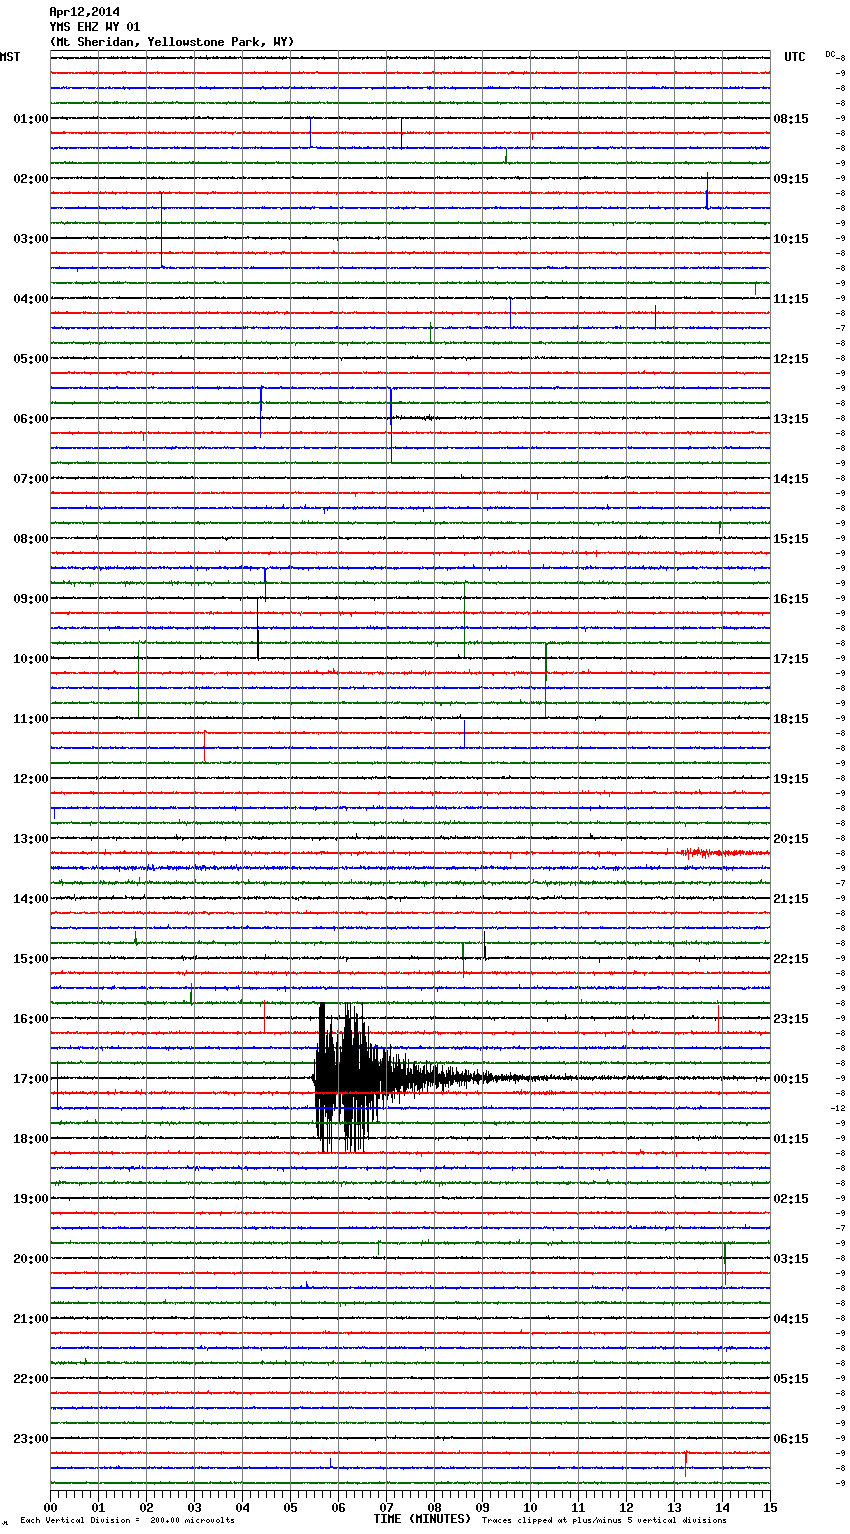Select the 07:00 MST row label
Screen dimensions: 850x1534
pos(31,479)
